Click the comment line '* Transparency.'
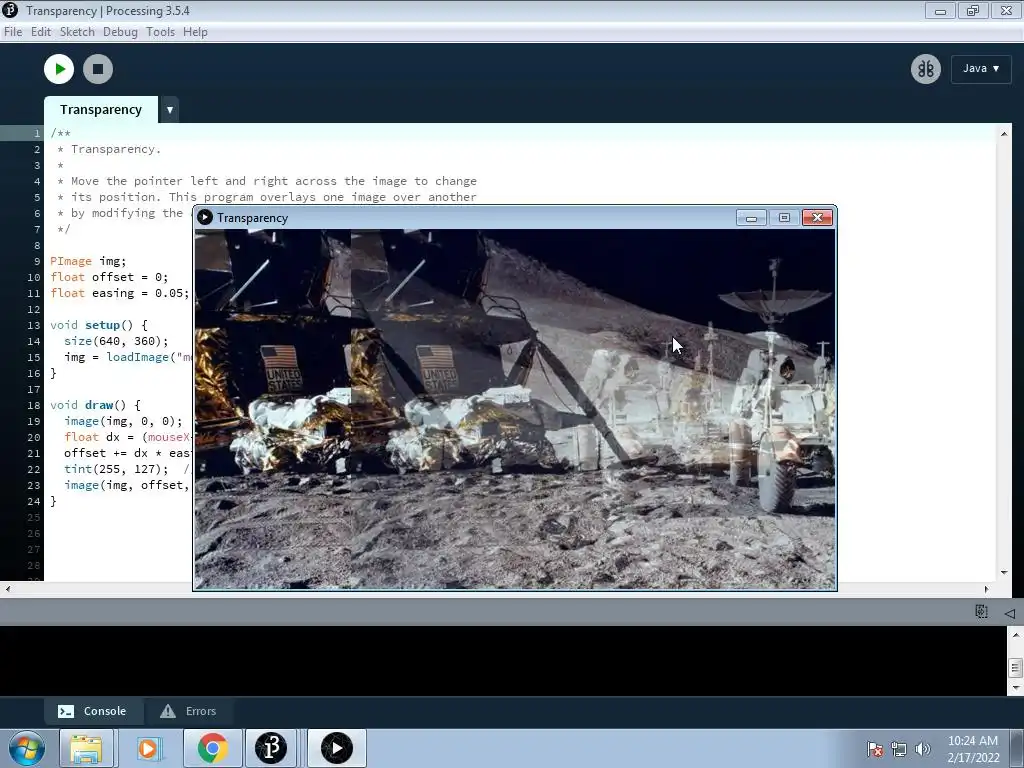 (x=108, y=149)
